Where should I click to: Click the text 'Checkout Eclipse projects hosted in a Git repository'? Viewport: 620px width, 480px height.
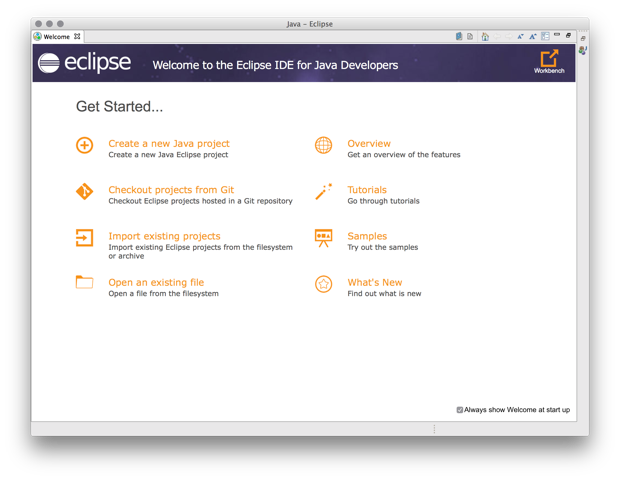click(x=200, y=201)
